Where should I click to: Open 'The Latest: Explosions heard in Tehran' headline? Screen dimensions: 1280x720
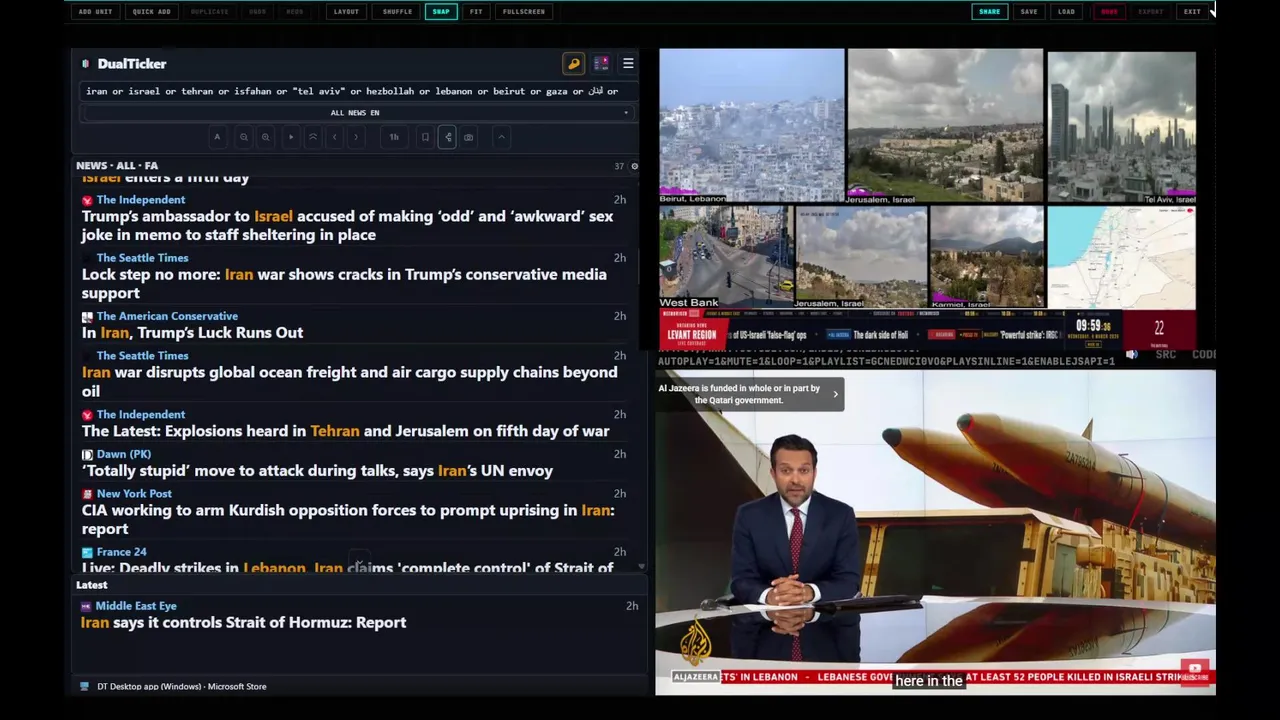[x=345, y=431]
